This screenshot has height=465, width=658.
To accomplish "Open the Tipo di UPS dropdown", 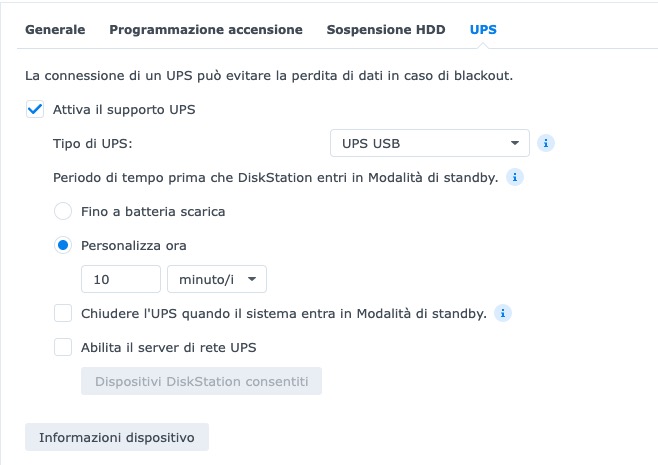I will tap(429, 143).
